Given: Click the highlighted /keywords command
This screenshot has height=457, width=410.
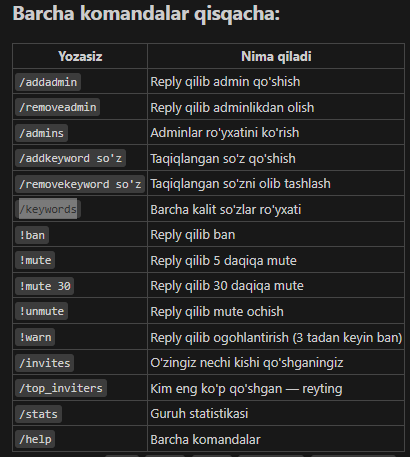Looking at the screenshot, I should [x=48, y=209].
